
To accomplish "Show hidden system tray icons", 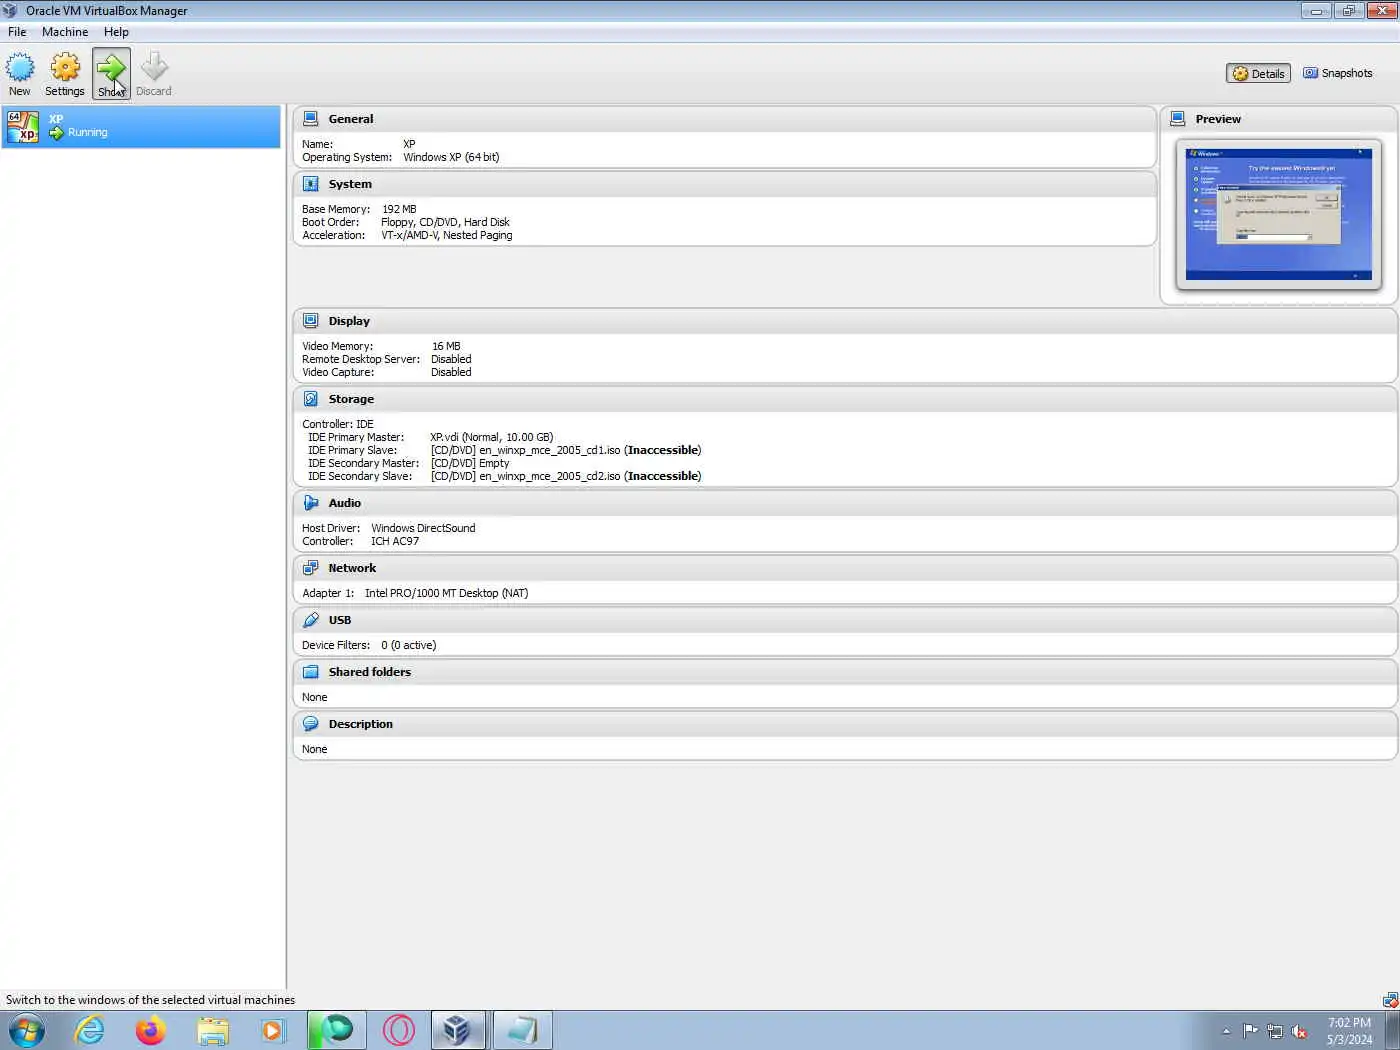I will point(1226,1031).
